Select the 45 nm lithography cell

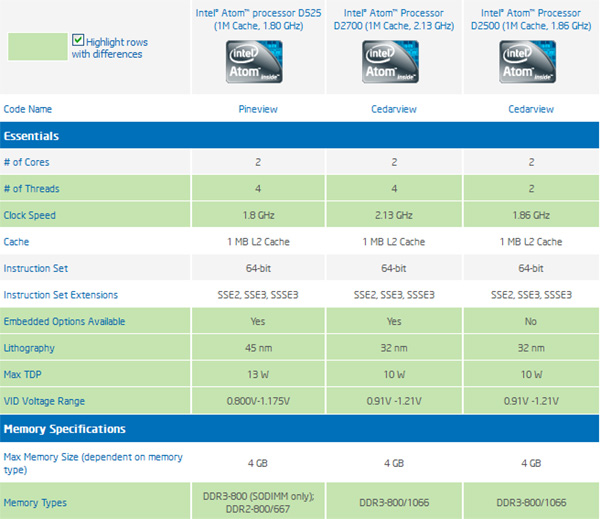pos(258,348)
